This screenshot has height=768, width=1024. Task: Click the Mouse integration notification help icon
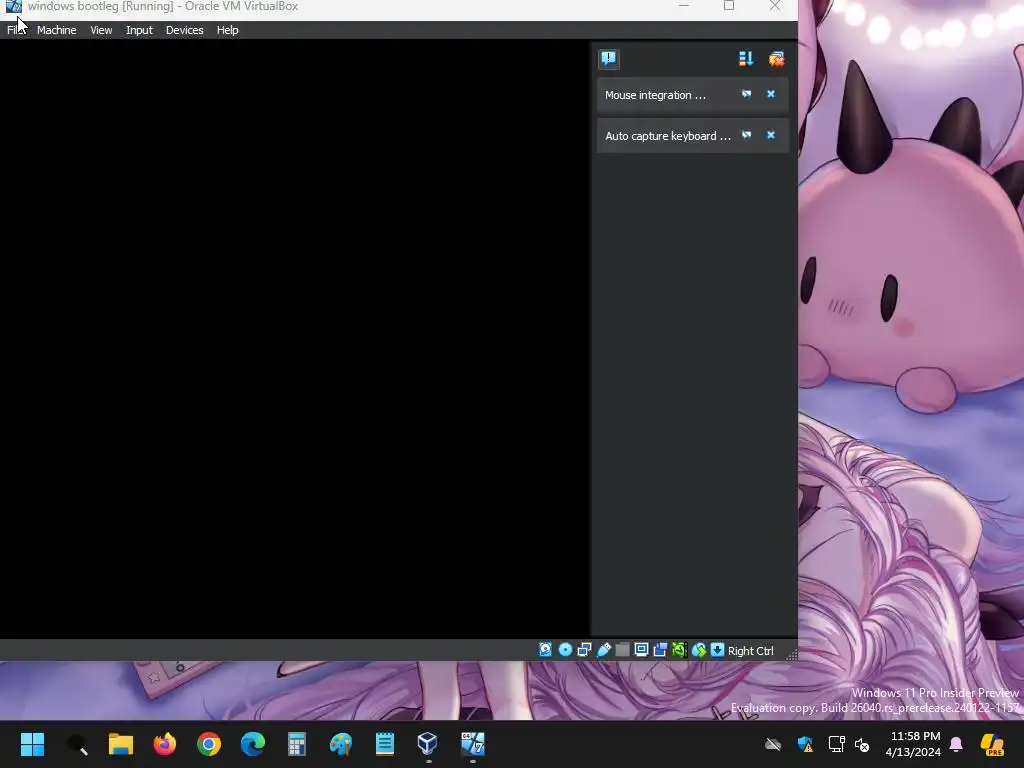(x=746, y=94)
